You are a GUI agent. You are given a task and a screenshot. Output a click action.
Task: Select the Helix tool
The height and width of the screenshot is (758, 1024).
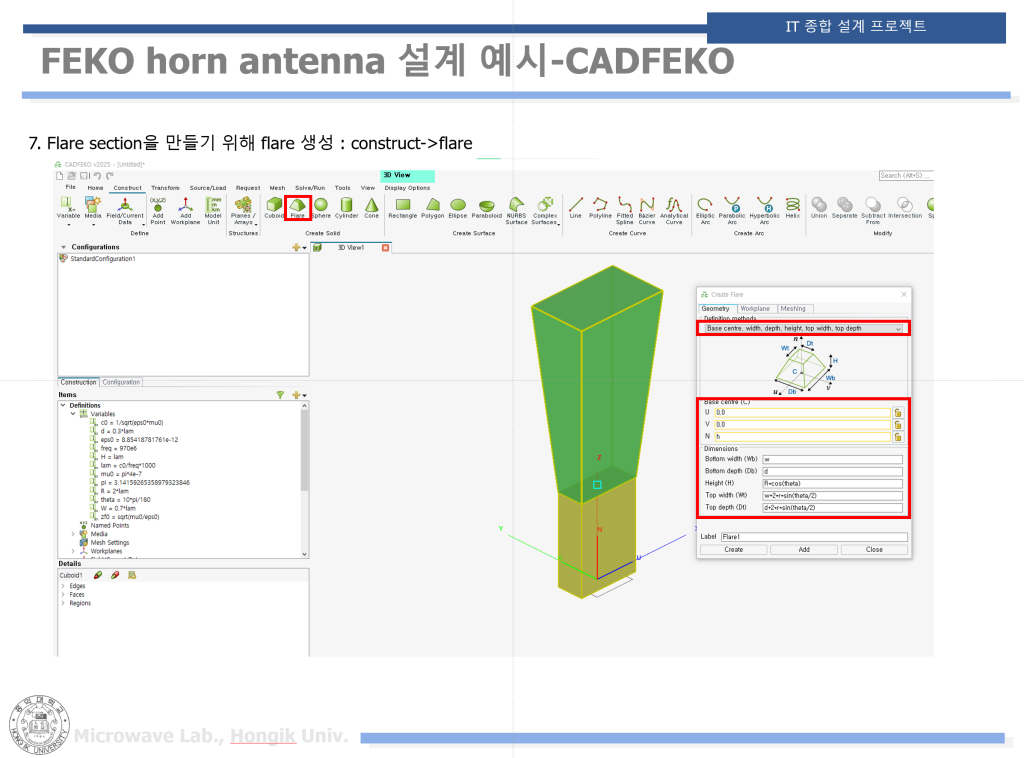[x=793, y=208]
